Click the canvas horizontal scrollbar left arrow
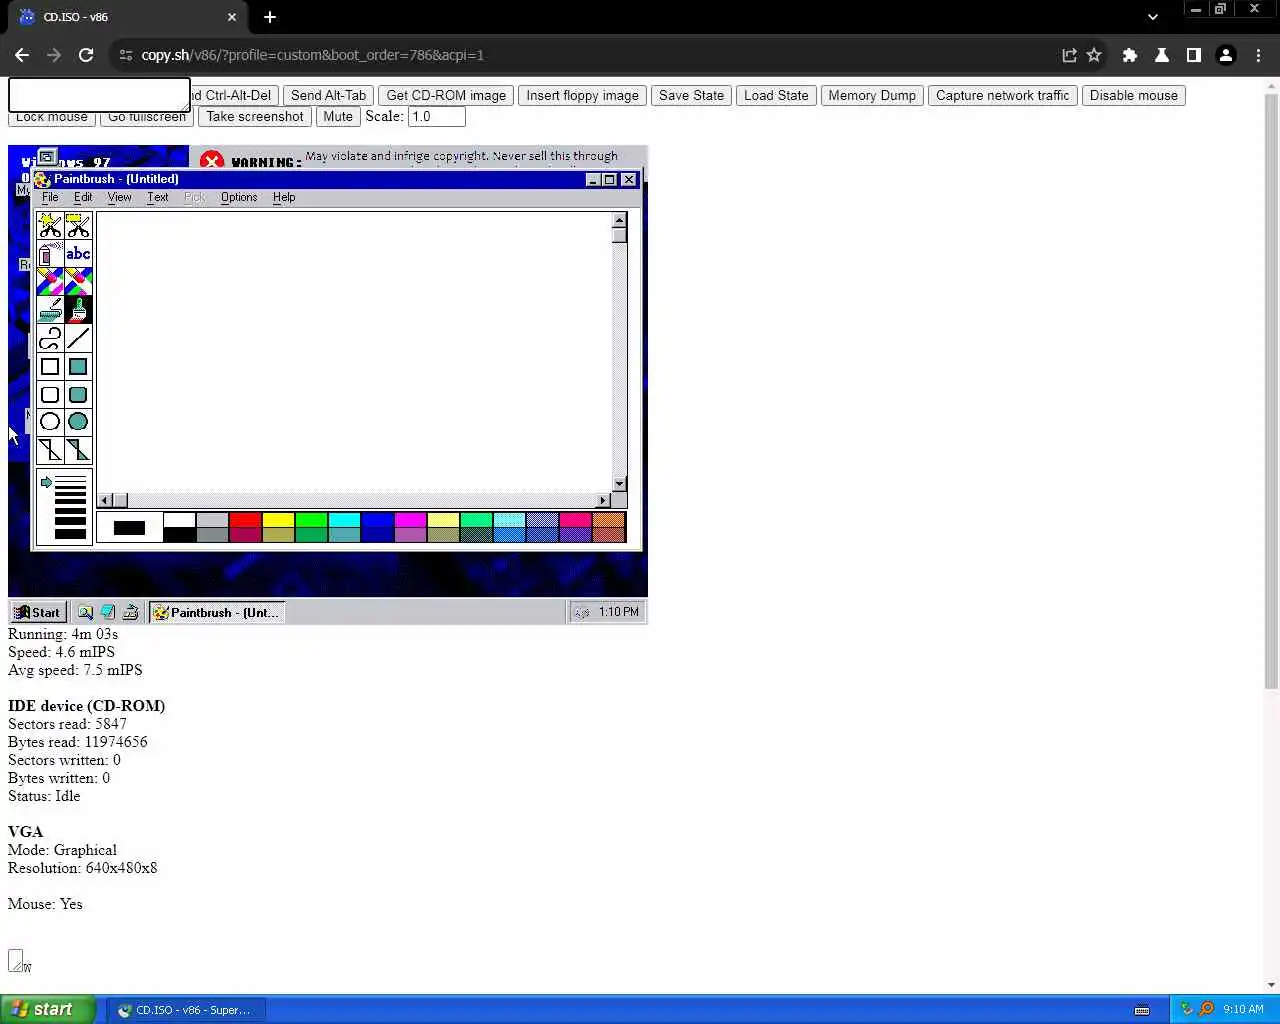Image resolution: width=1280 pixels, height=1024 pixels. click(x=105, y=500)
